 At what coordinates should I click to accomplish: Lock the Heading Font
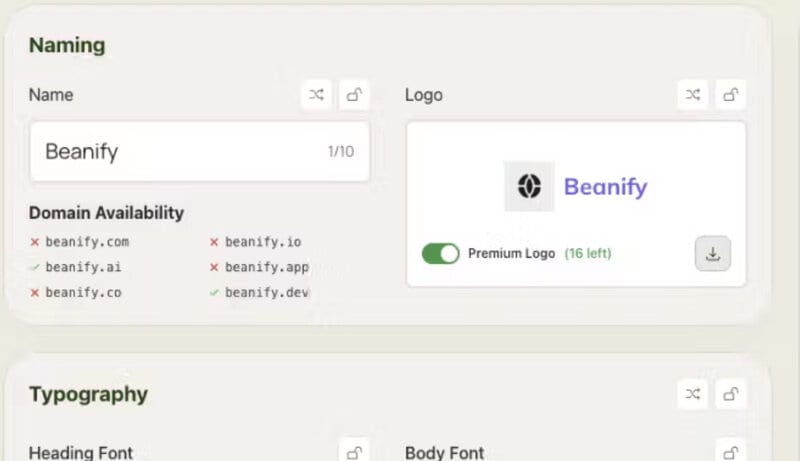coord(354,452)
